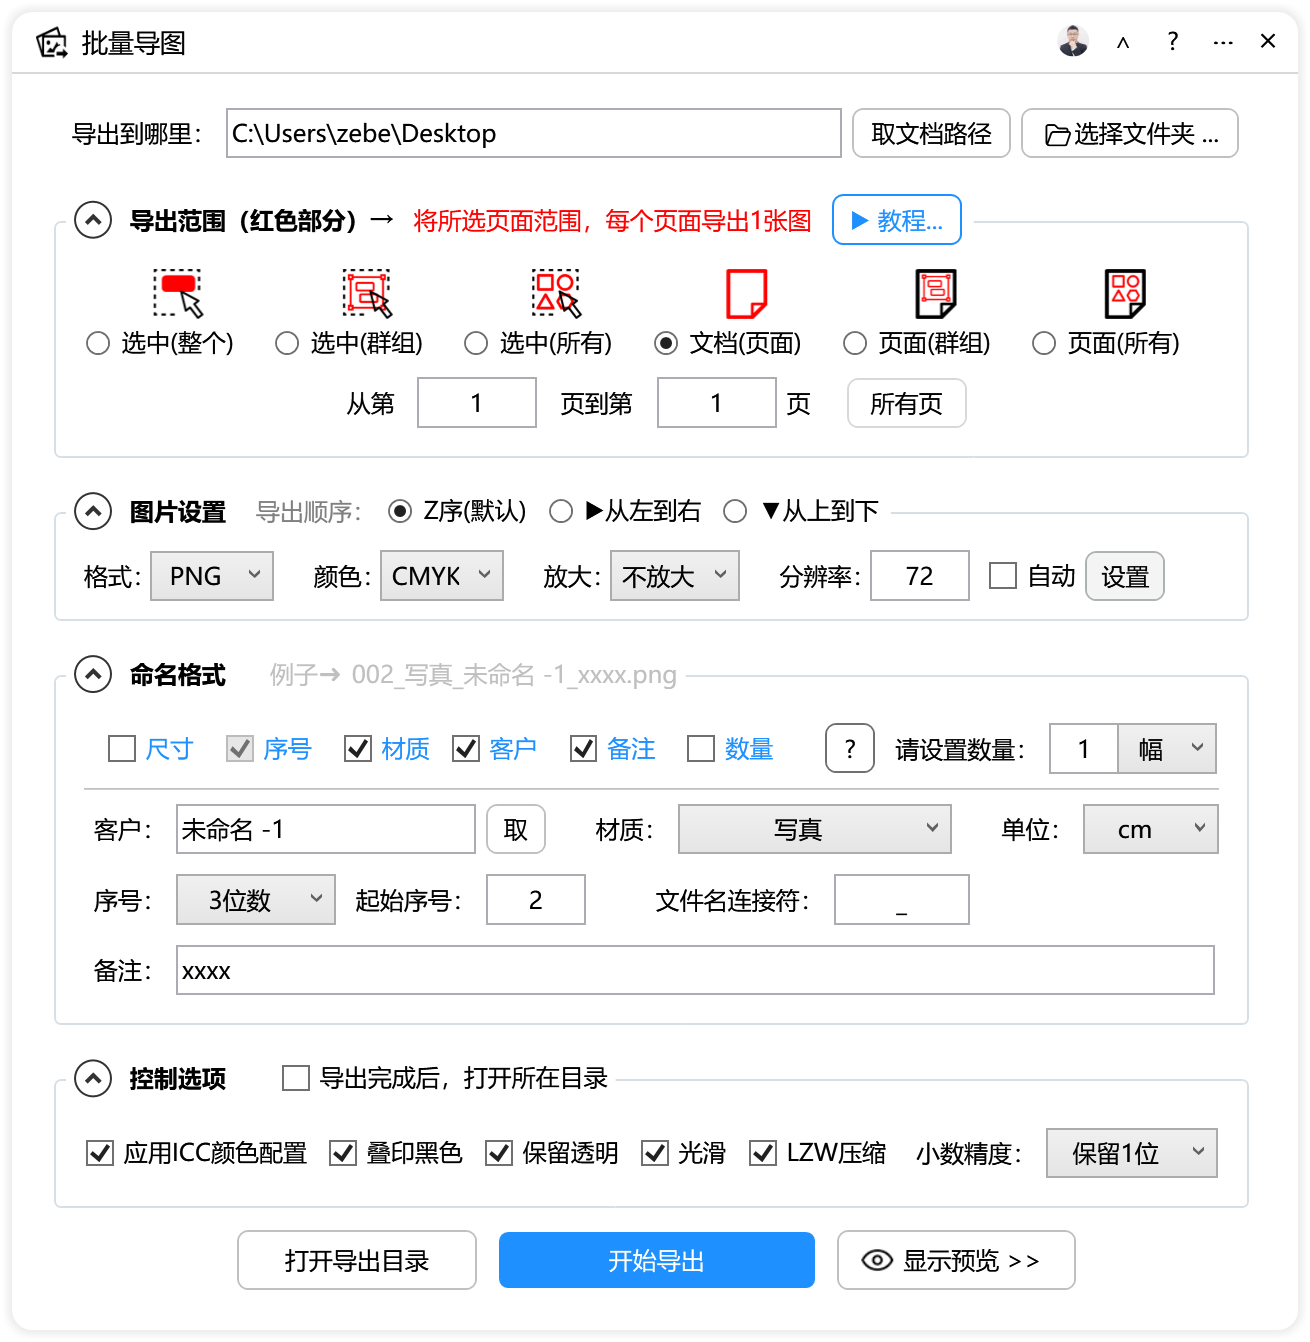
Task: Open the user avatar in the title bar
Action: point(1072,41)
